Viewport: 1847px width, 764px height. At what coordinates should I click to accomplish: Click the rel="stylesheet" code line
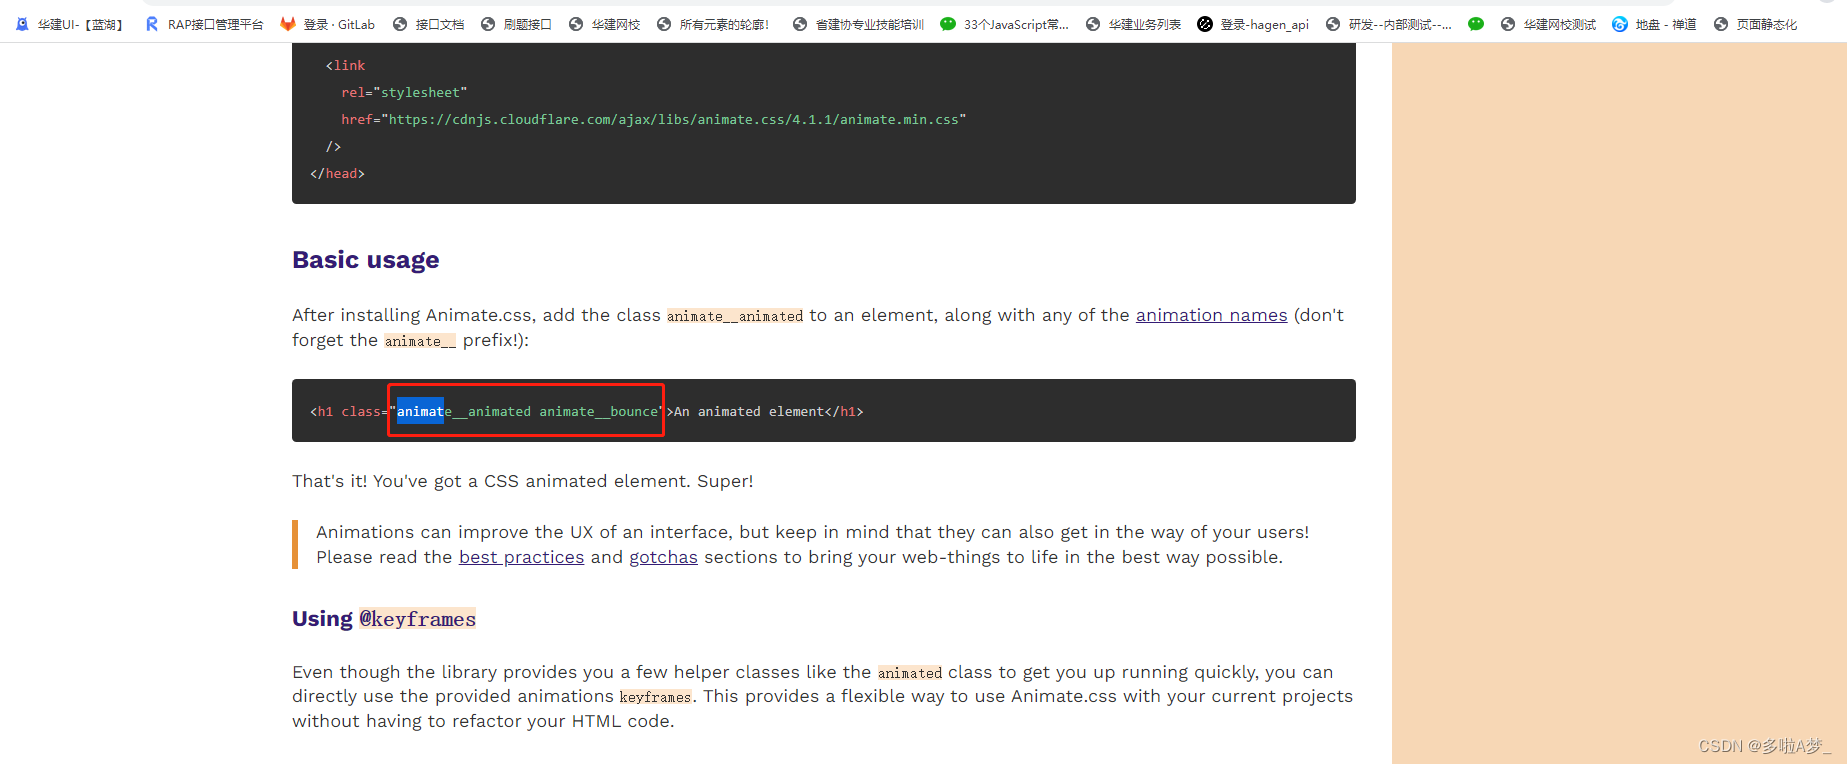pyautogui.click(x=404, y=92)
